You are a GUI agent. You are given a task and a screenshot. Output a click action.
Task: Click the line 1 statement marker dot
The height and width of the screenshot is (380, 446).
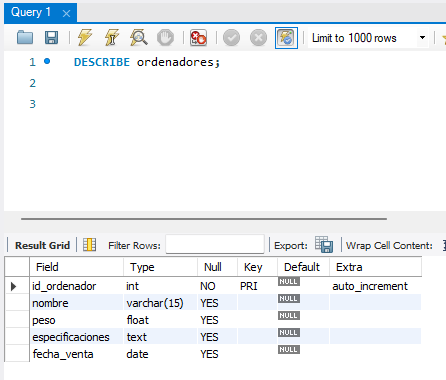[x=47, y=61]
